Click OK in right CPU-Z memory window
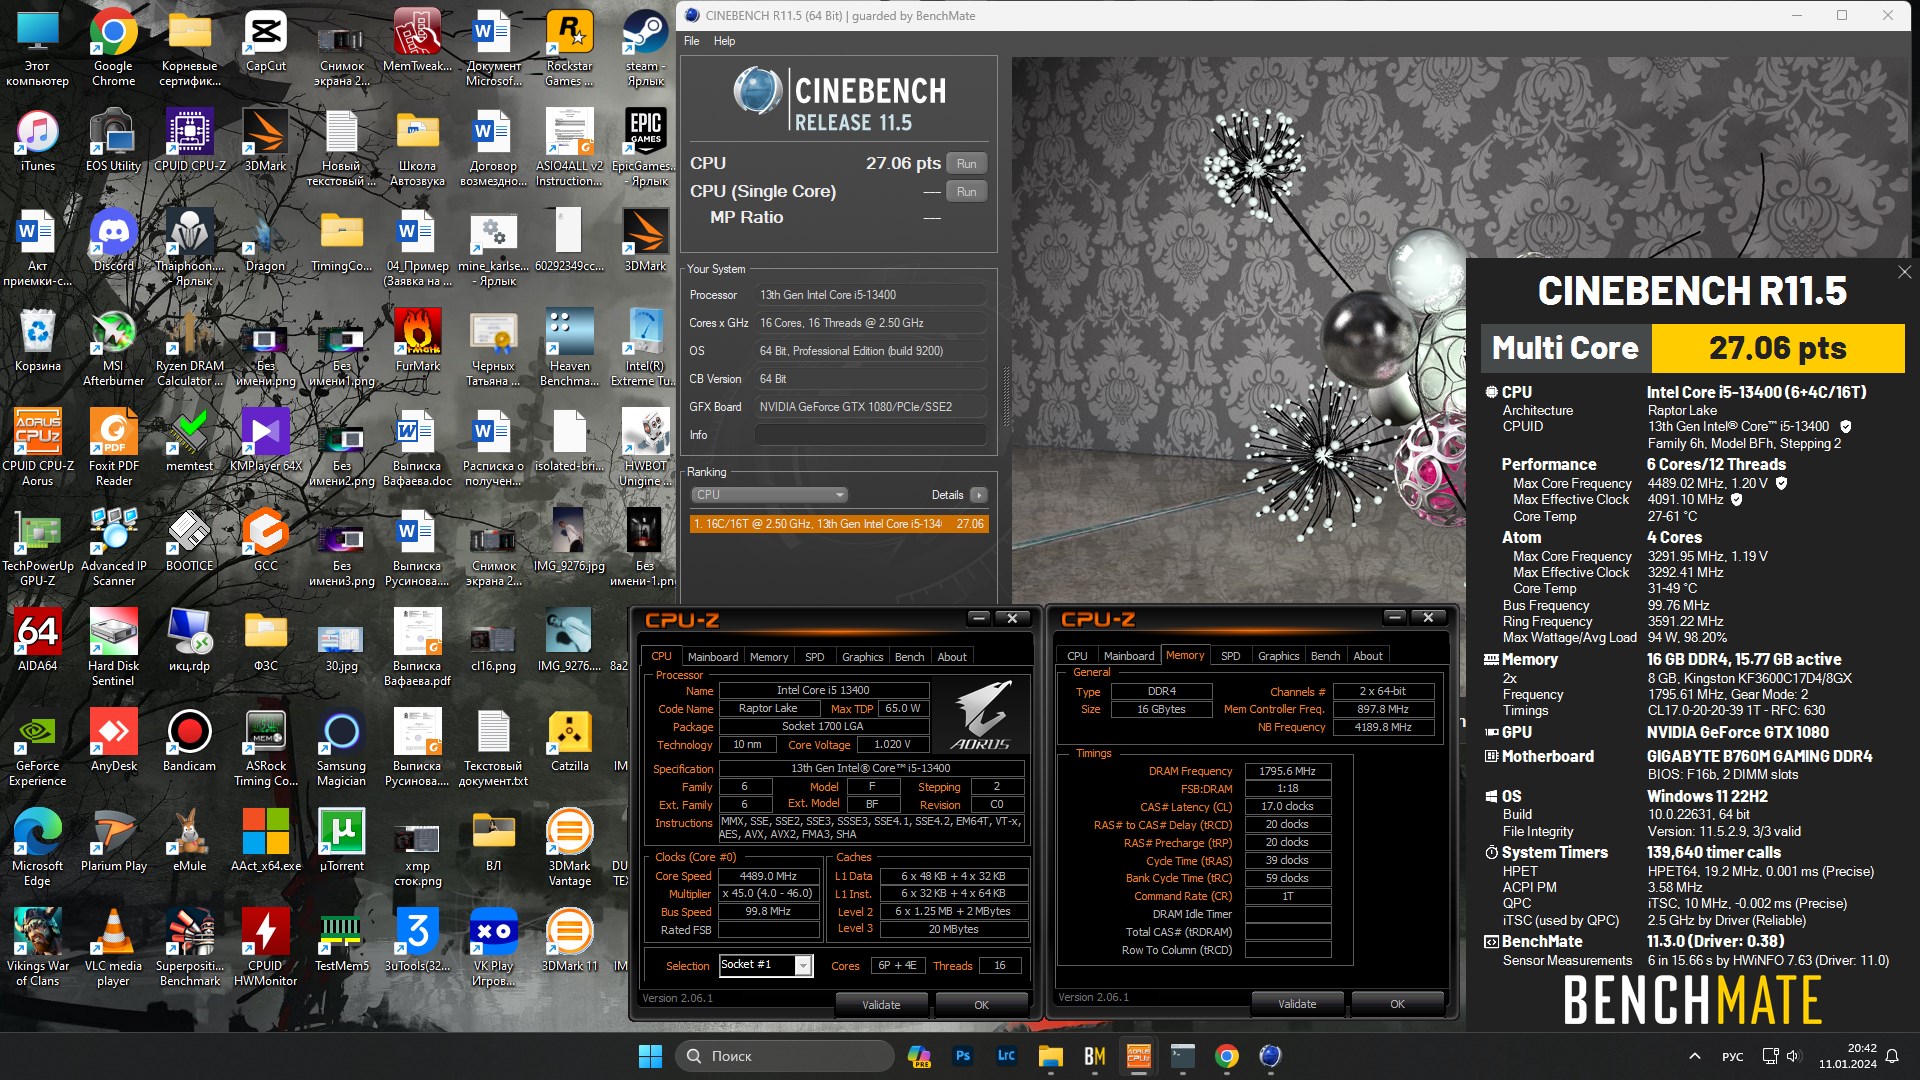The height and width of the screenshot is (1080, 1920). (1397, 1004)
